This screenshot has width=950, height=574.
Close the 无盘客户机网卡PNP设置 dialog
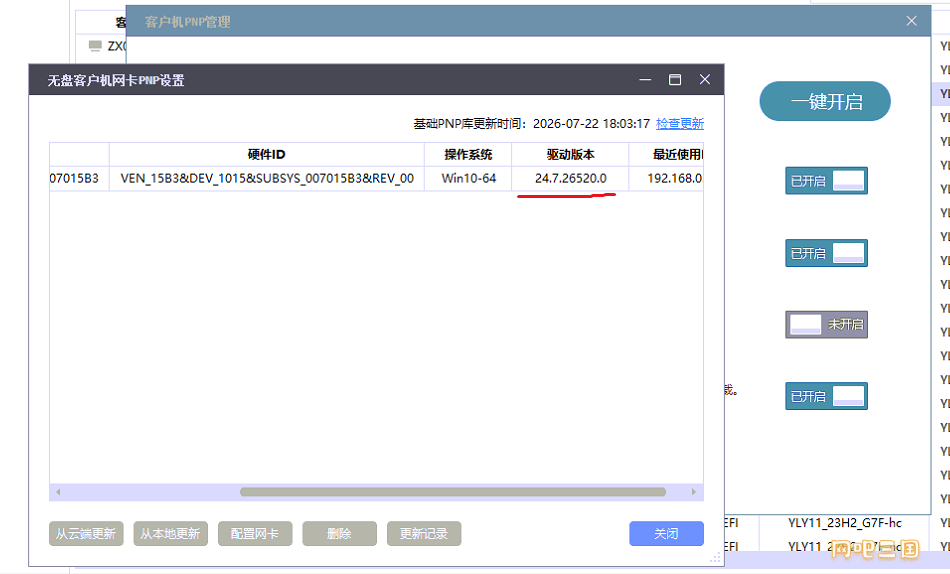tap(705, 79)
